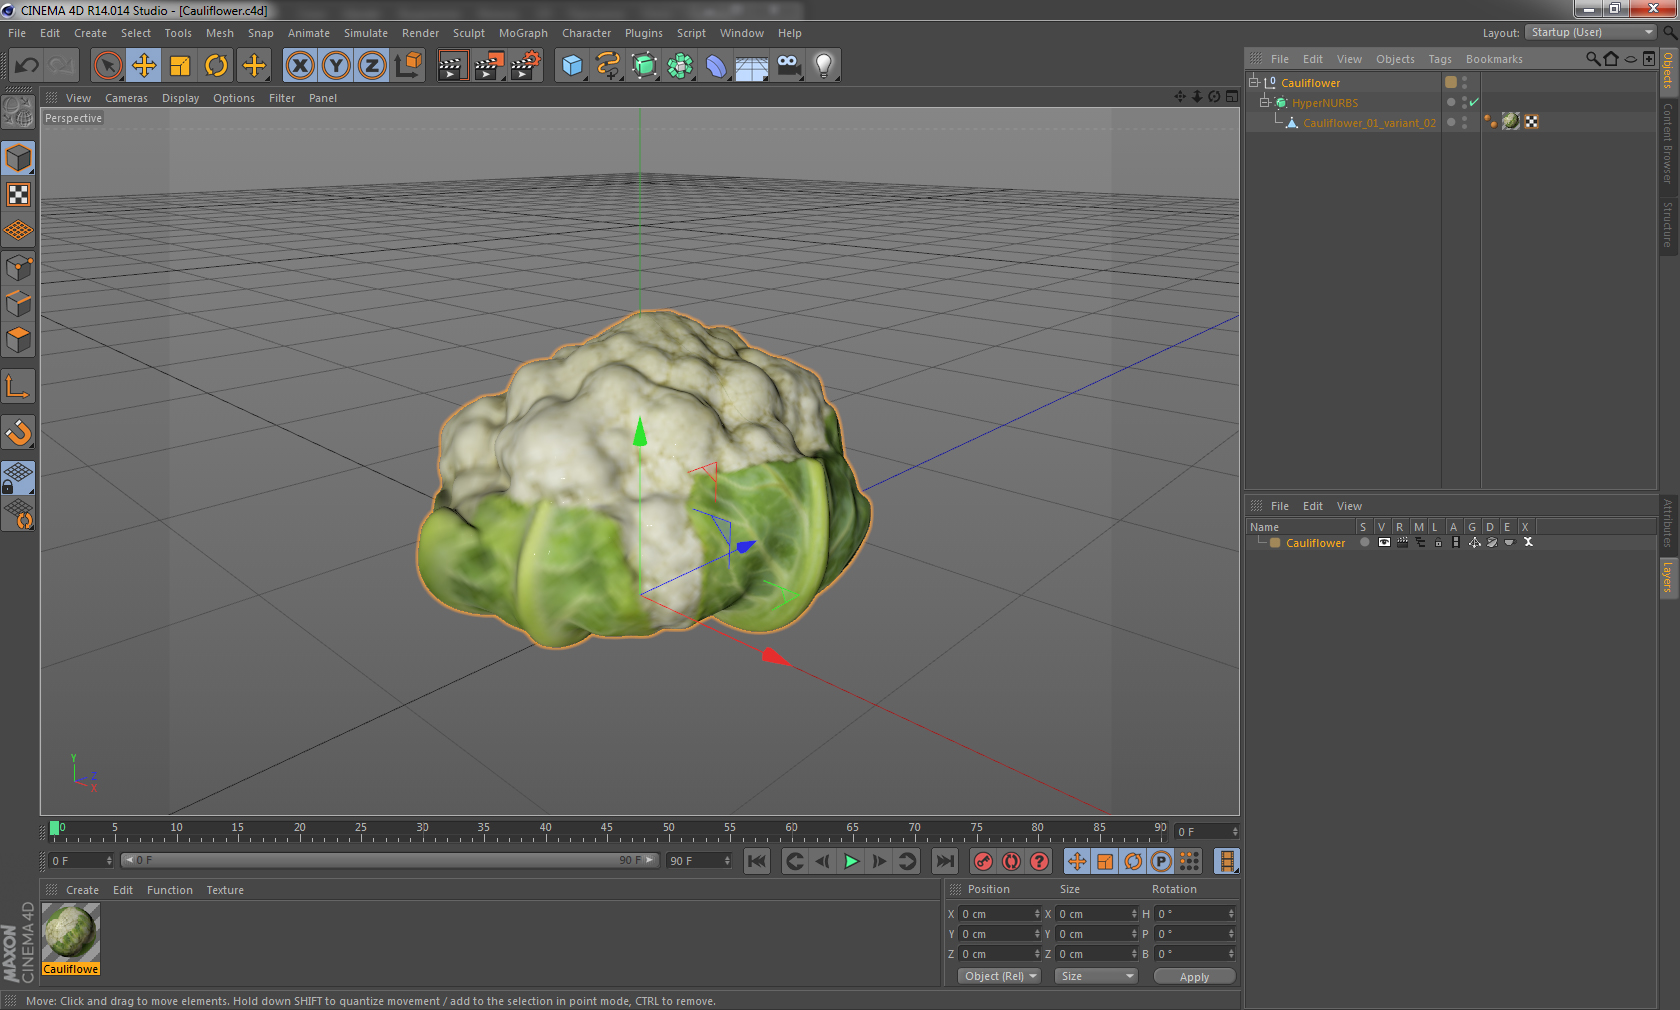Screen dimensions: 1680x1010
Task: Toggle X axis lock
Action: (x=300, y=66)
